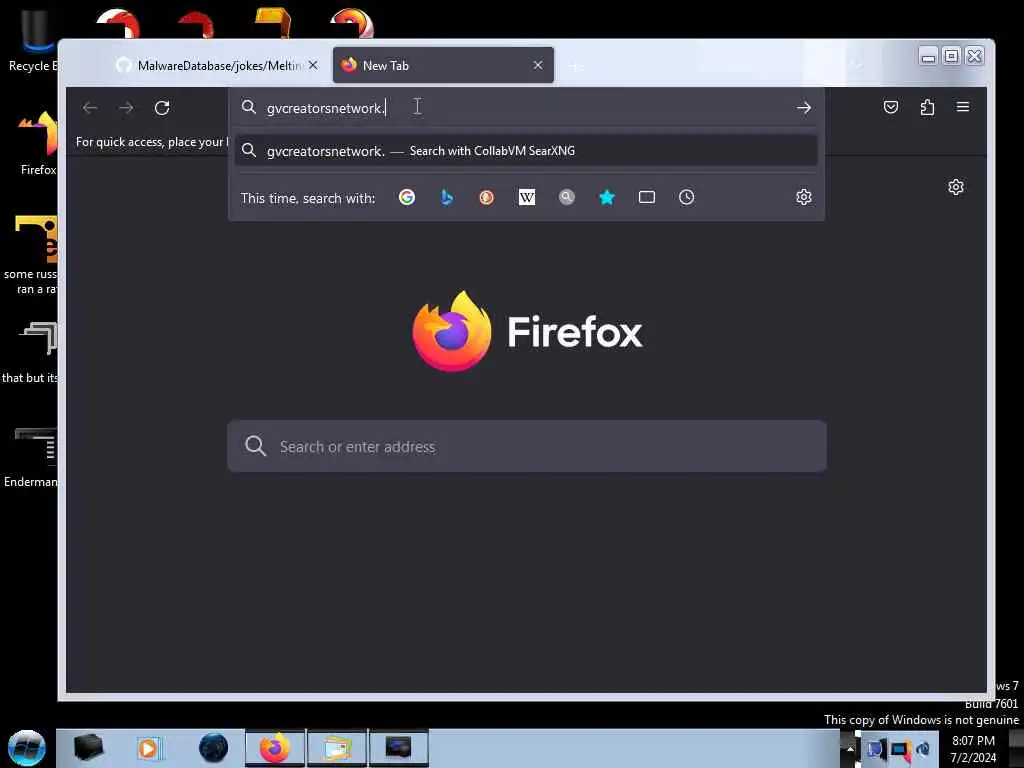Search with CollabVM SearXNG magnifier icon
This screenshot has width=1024, height=768.
tap(567, 197)
